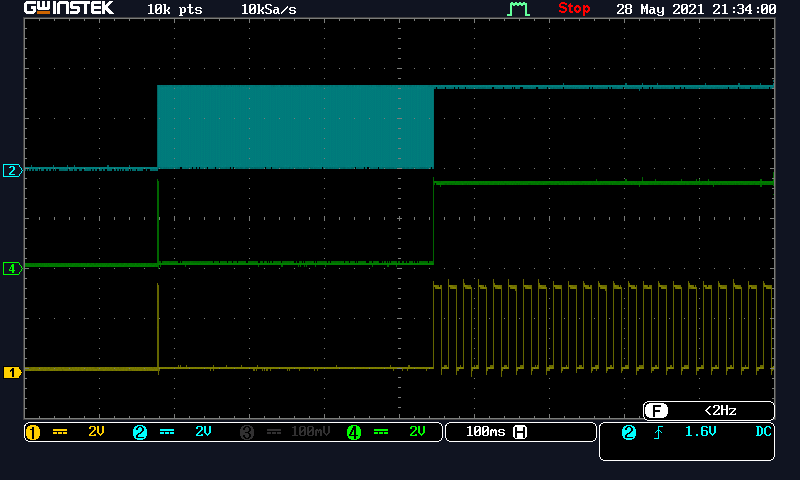Click the yellow channel 1 badge

33,433
